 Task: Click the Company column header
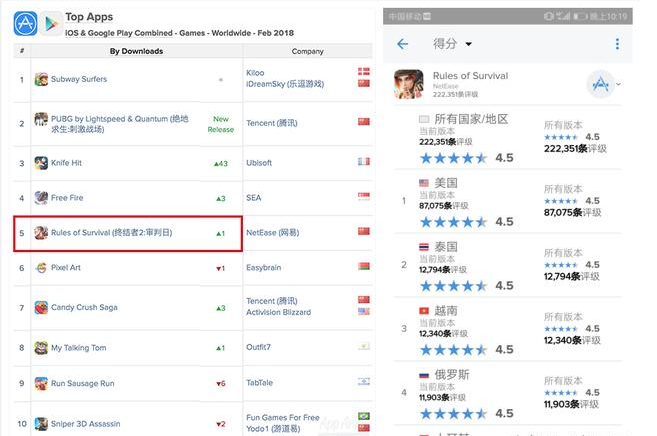307,50
